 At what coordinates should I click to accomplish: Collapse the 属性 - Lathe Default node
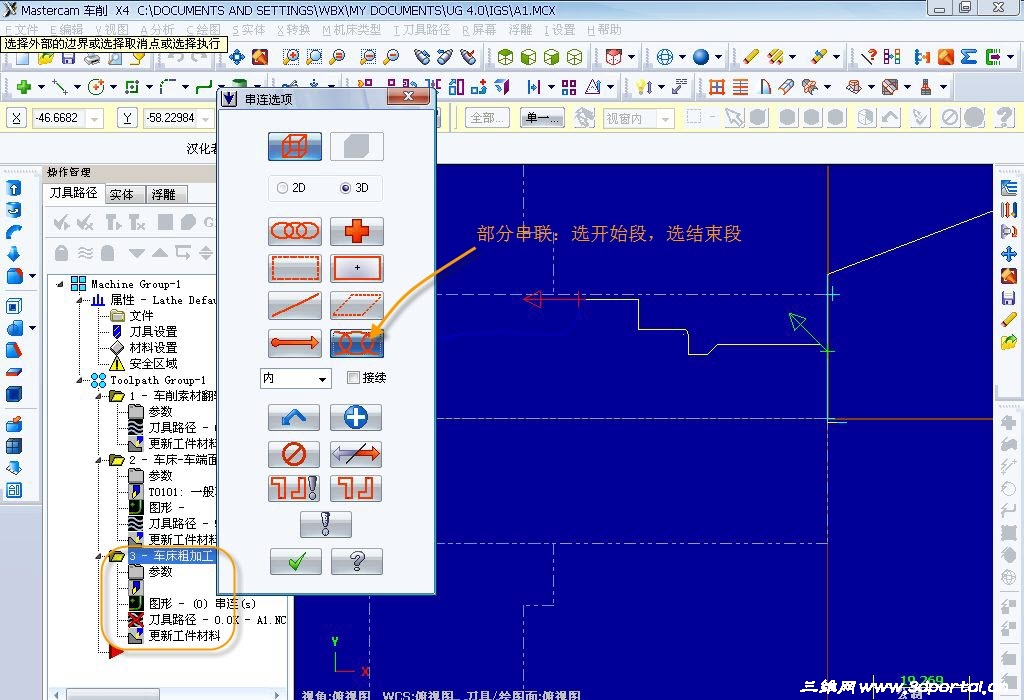pos(80,300)
